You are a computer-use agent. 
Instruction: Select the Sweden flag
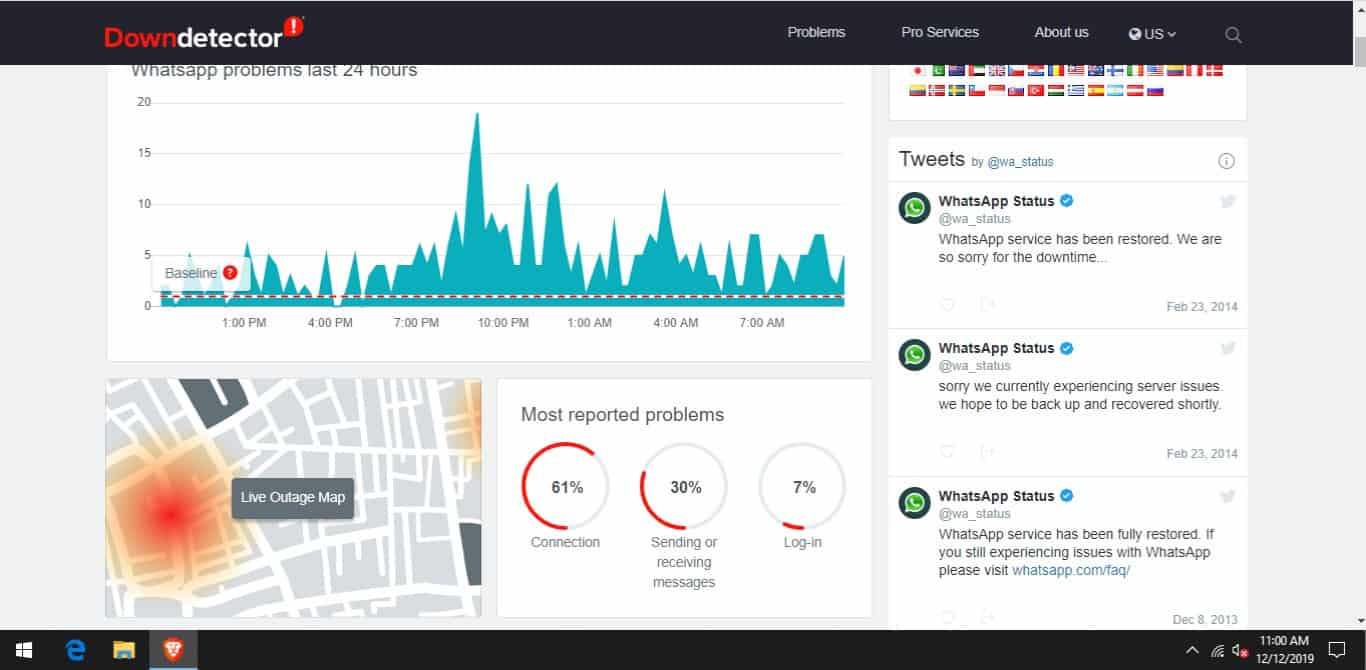coord(957,90)
